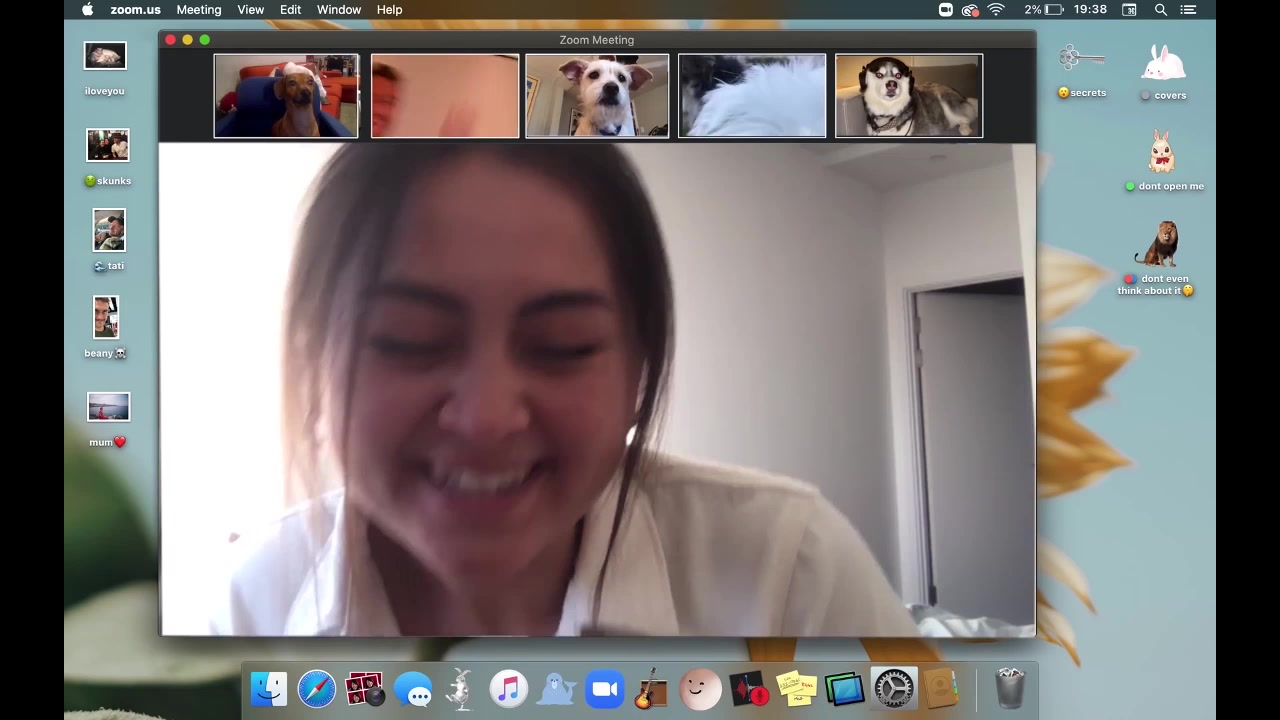Open the audio recorder app with red microphone
The height and width of the screenshot is (720, 1280).
click(749, 689)
